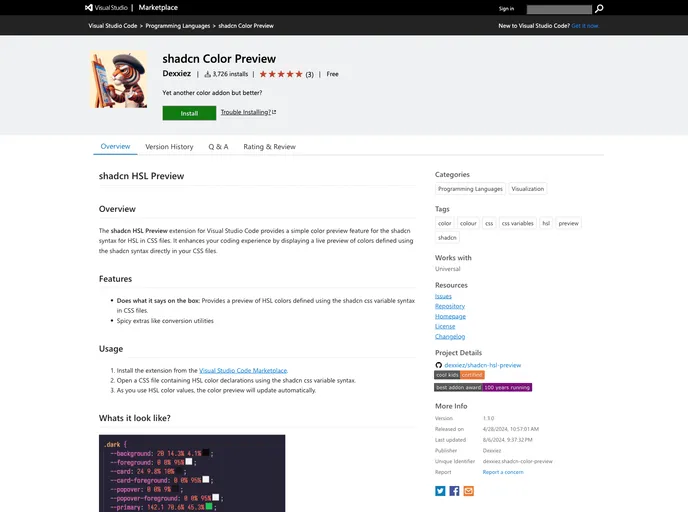Open dexxiez/shadcn-hsl-preview project link

pyautogui.click(x=483, y=365)
